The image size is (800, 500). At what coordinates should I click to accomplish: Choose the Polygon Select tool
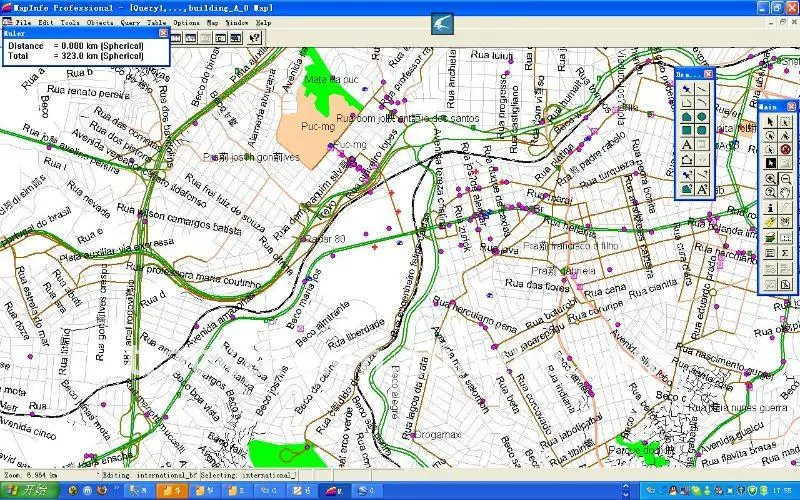coord(785,136)
